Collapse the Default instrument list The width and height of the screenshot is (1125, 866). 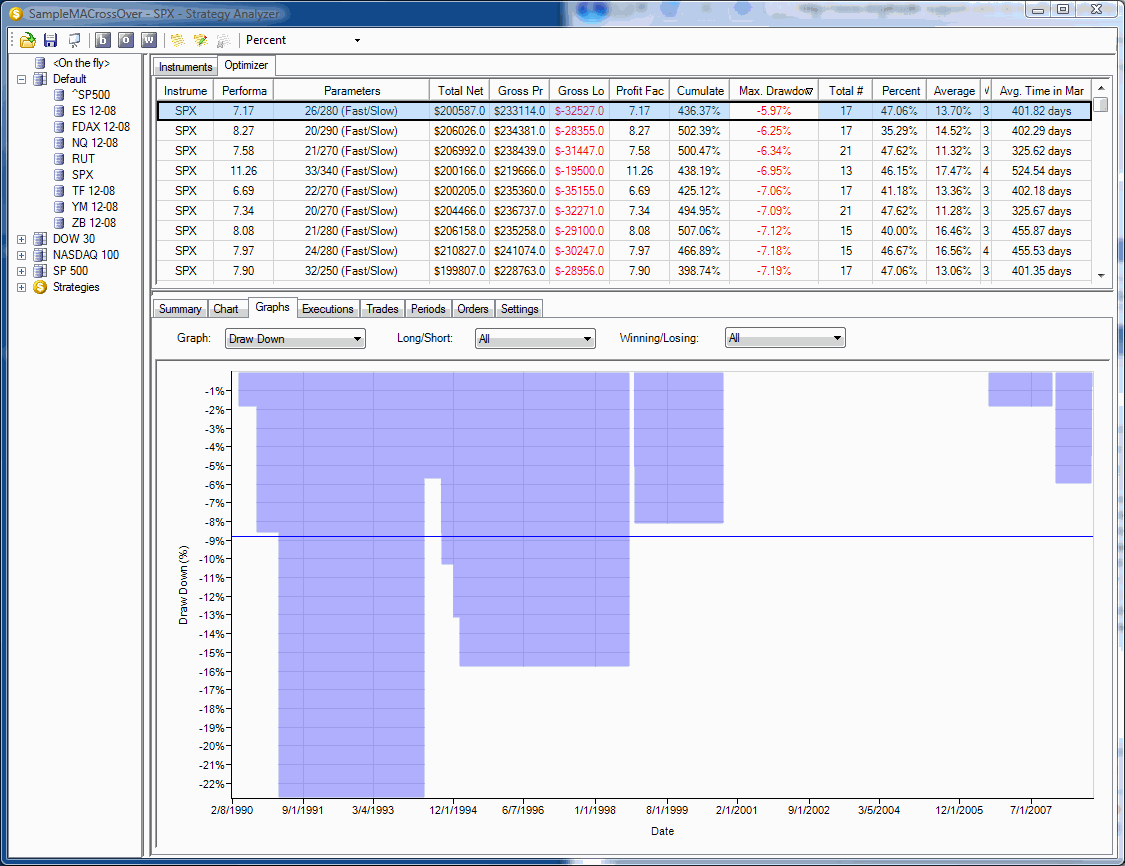pyautogui.click(x=22, y=79)
